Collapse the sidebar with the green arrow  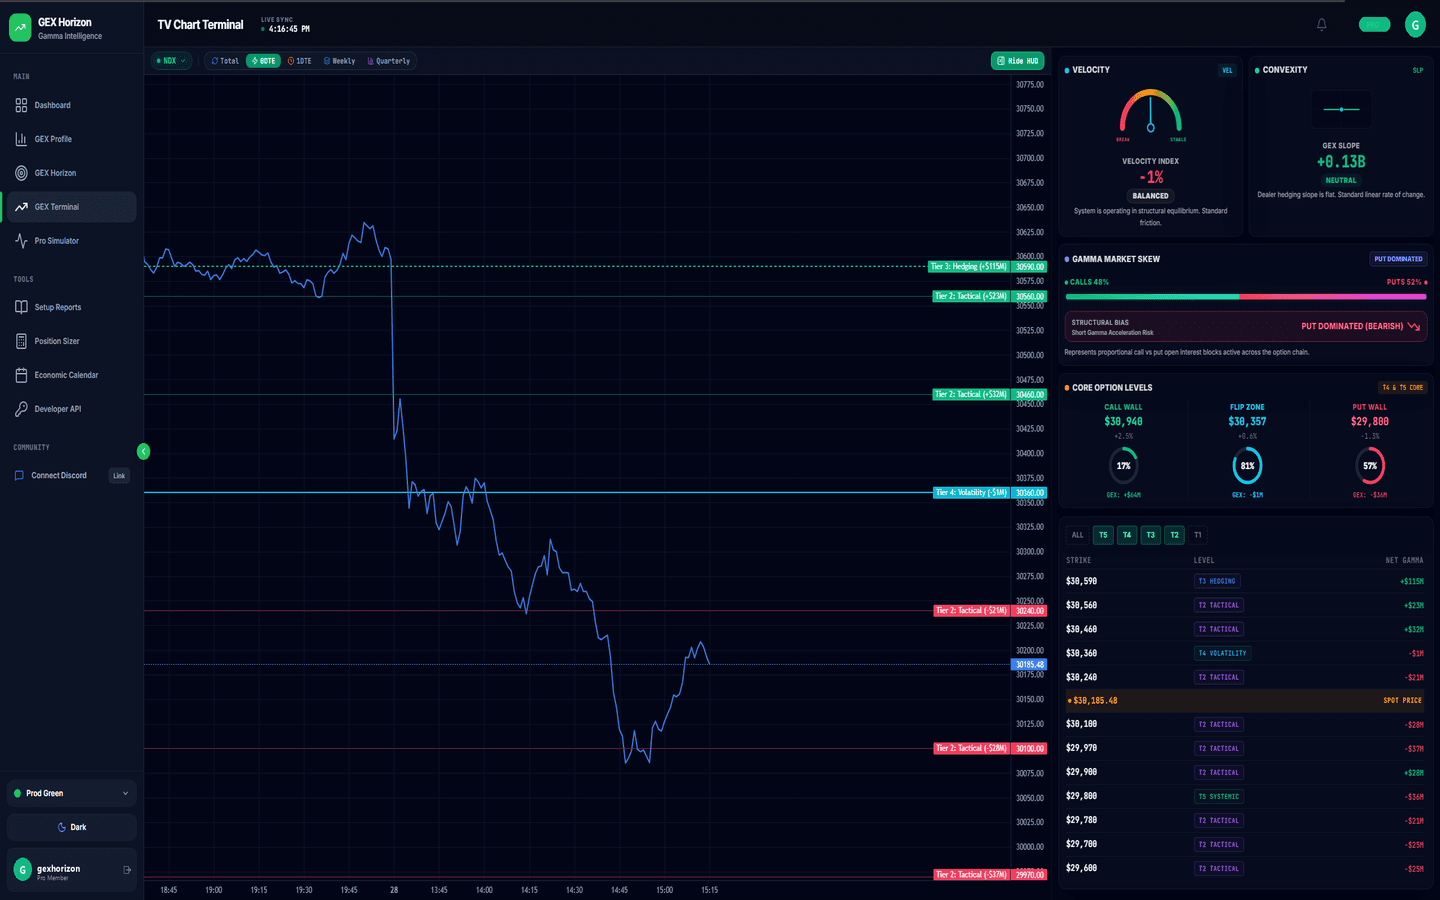click(143, 451)
